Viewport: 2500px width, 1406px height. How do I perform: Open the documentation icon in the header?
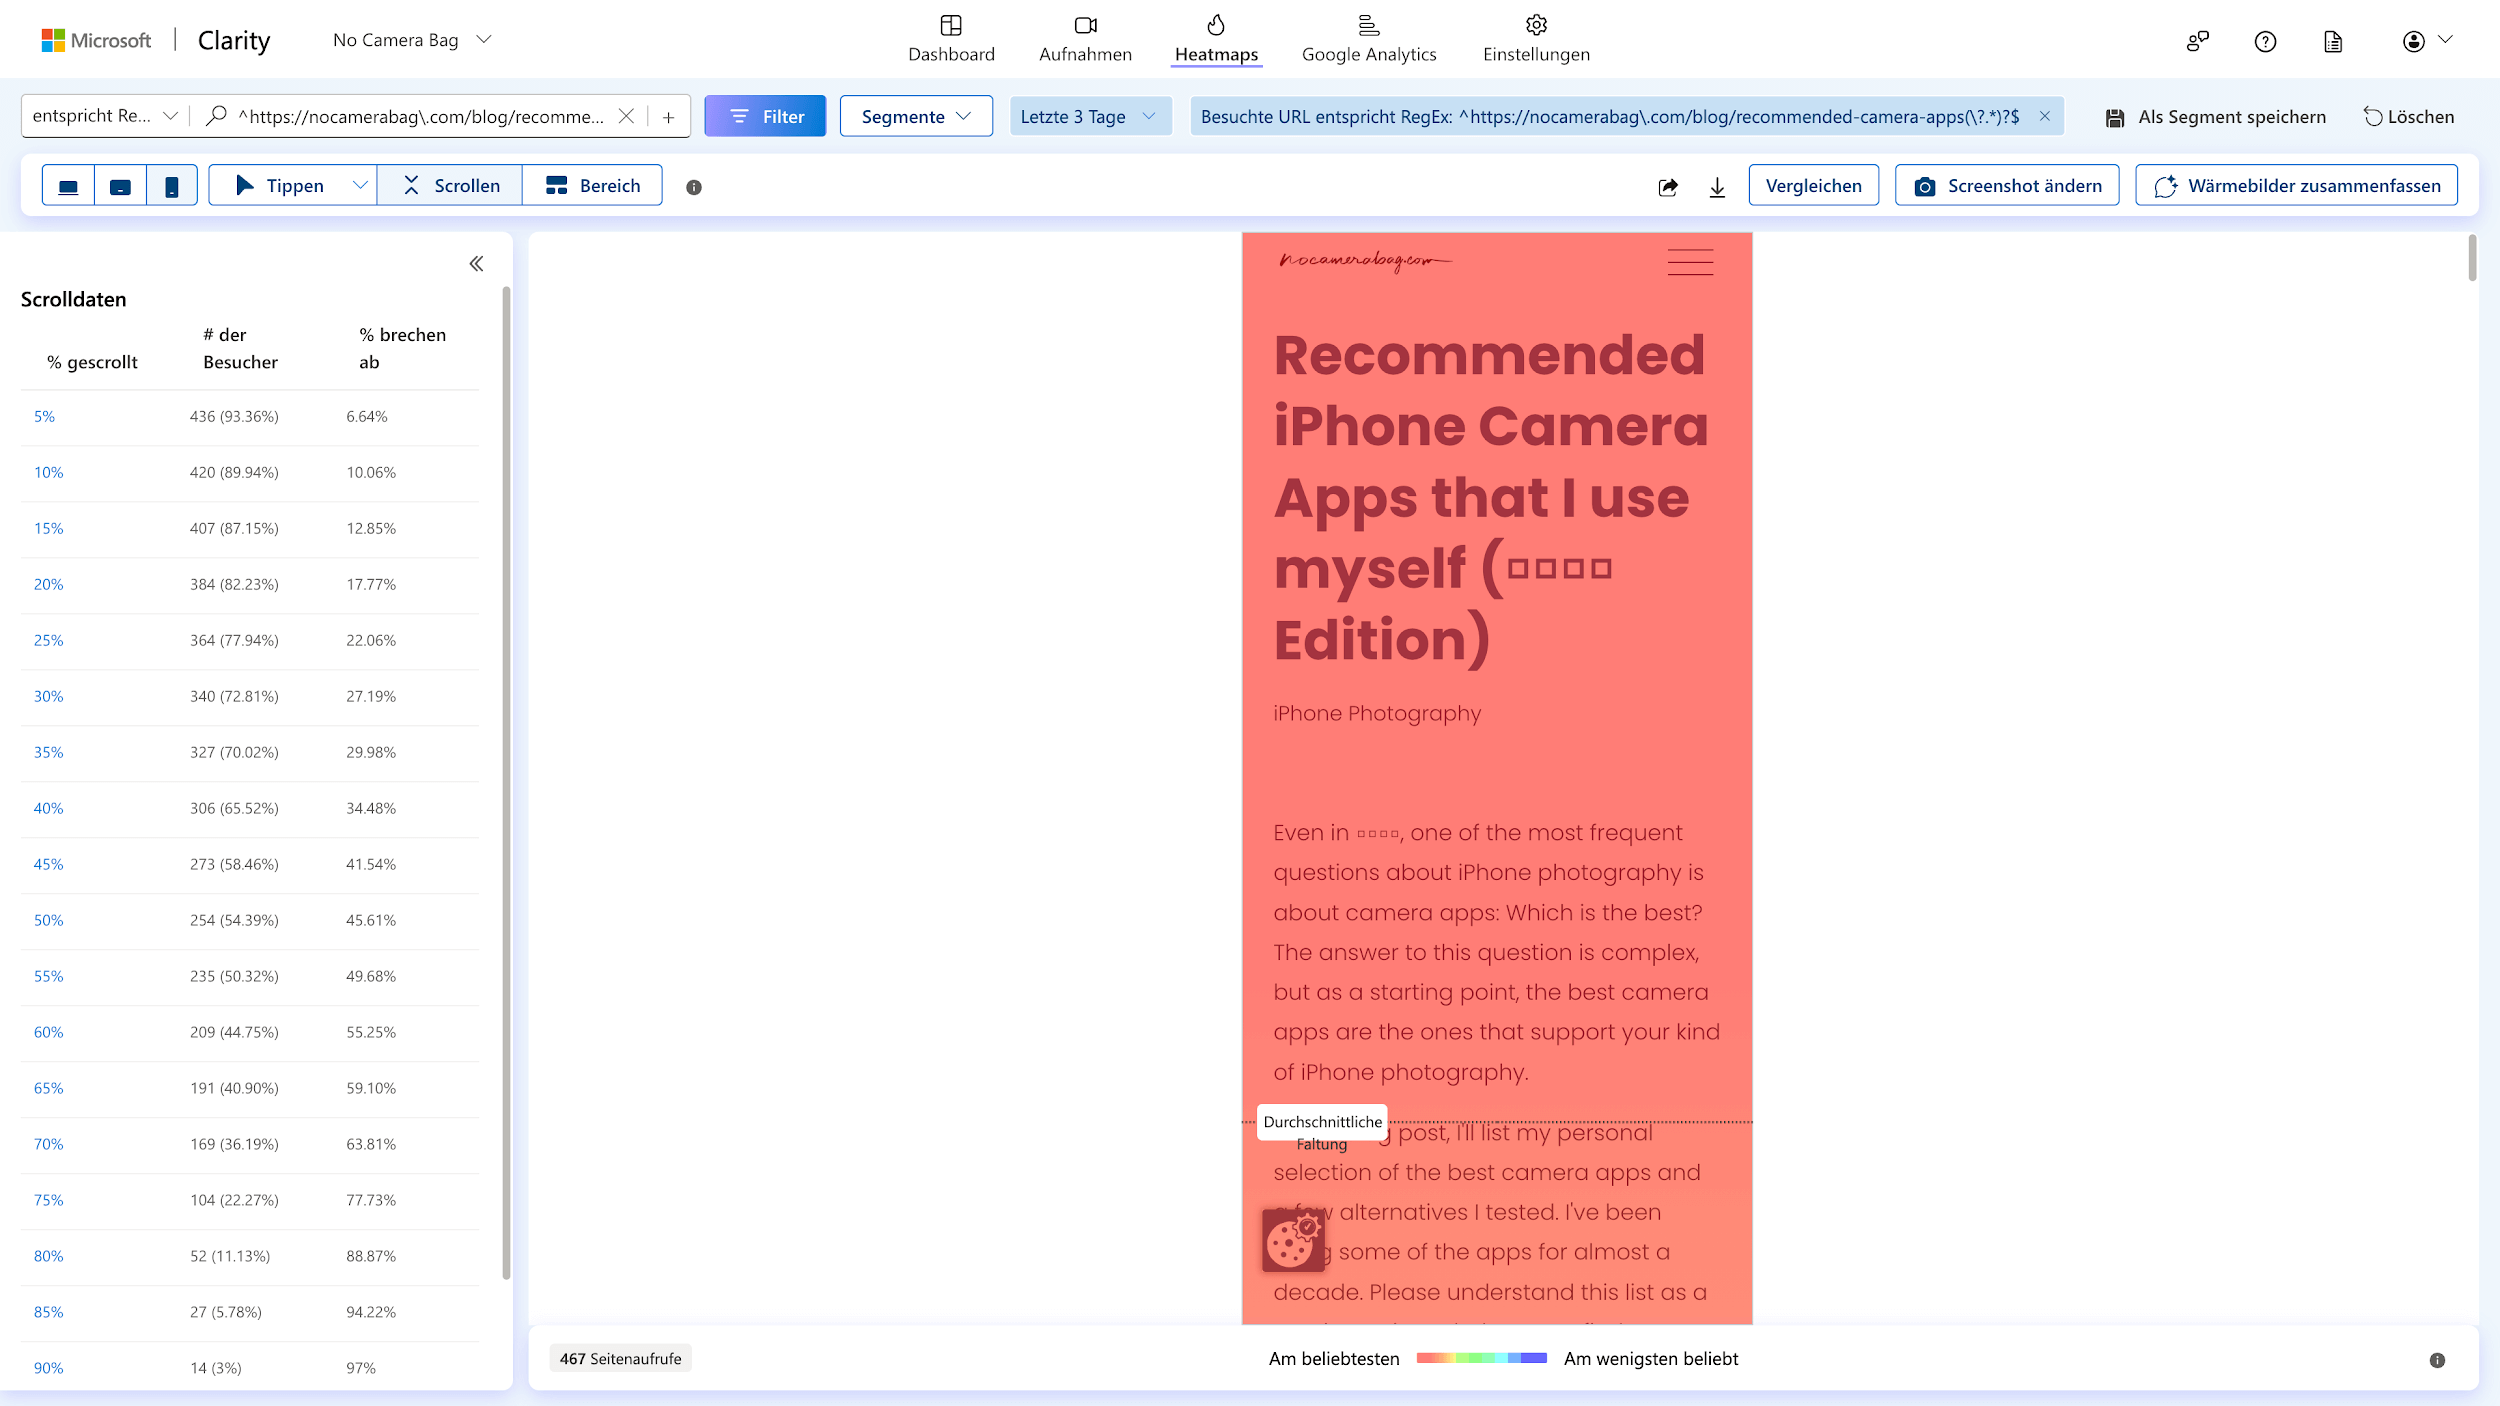pyautogui.click(x=2333, y=41)
